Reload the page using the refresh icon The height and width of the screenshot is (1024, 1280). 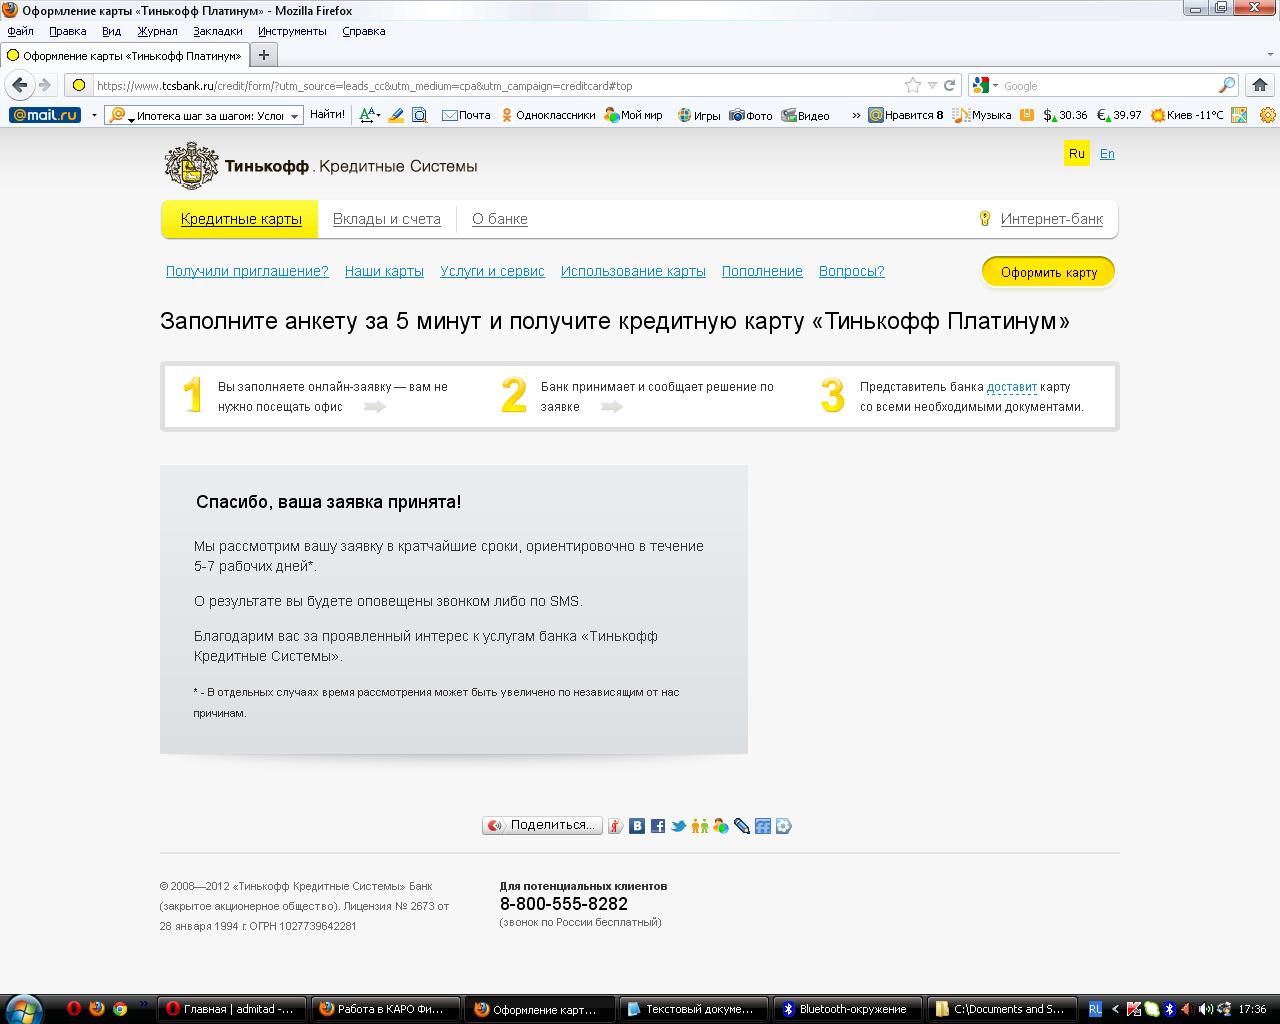(950, 85)
